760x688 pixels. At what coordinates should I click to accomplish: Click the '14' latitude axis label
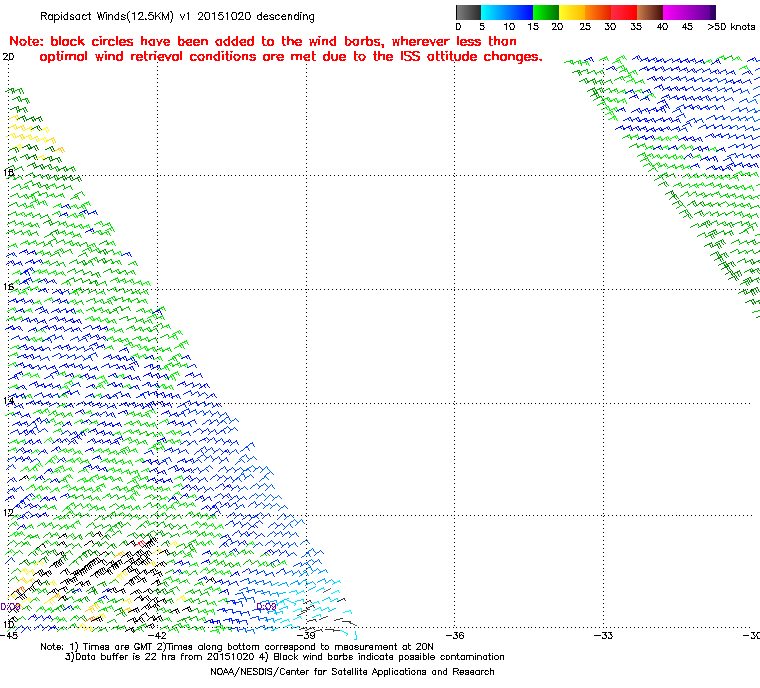8,400
